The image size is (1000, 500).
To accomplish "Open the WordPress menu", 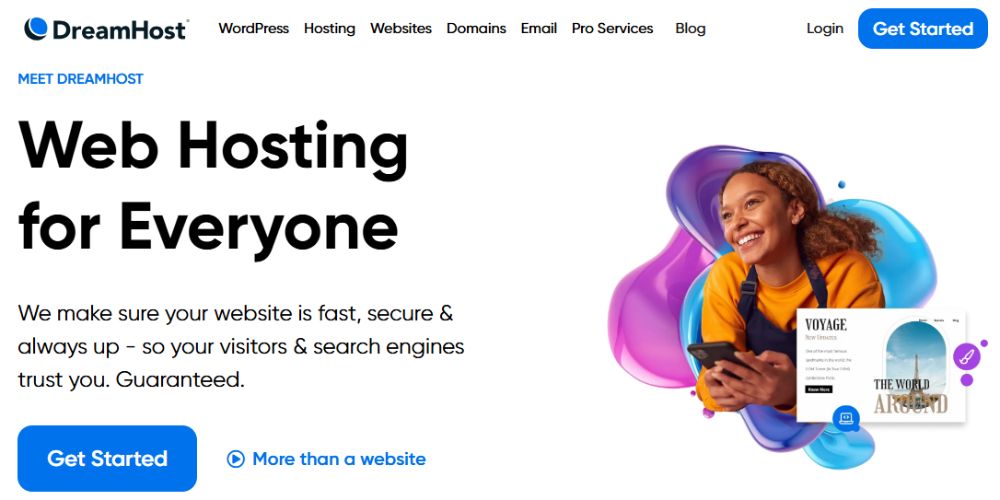I will click(x=253, y=29).
